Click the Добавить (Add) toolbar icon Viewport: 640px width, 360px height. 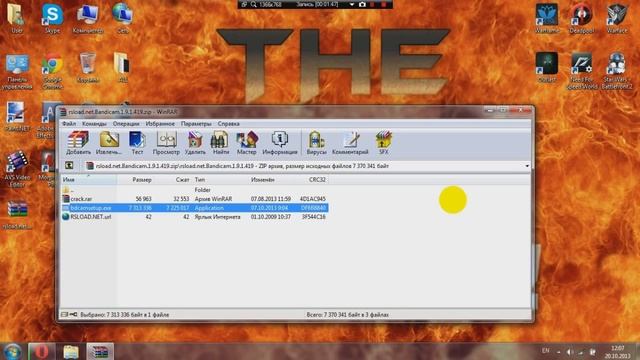point(78,143)
